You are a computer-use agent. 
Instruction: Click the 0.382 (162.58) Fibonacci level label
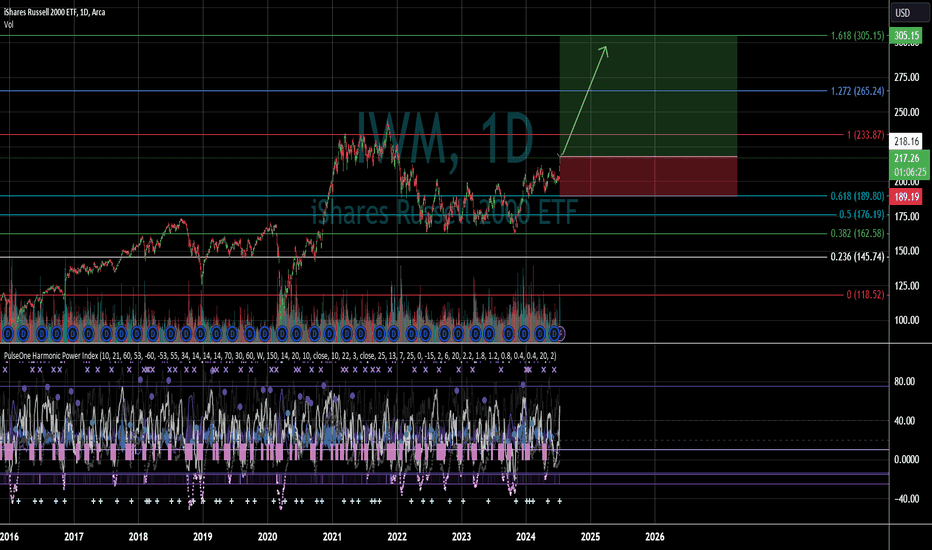(x=858, y=234)
